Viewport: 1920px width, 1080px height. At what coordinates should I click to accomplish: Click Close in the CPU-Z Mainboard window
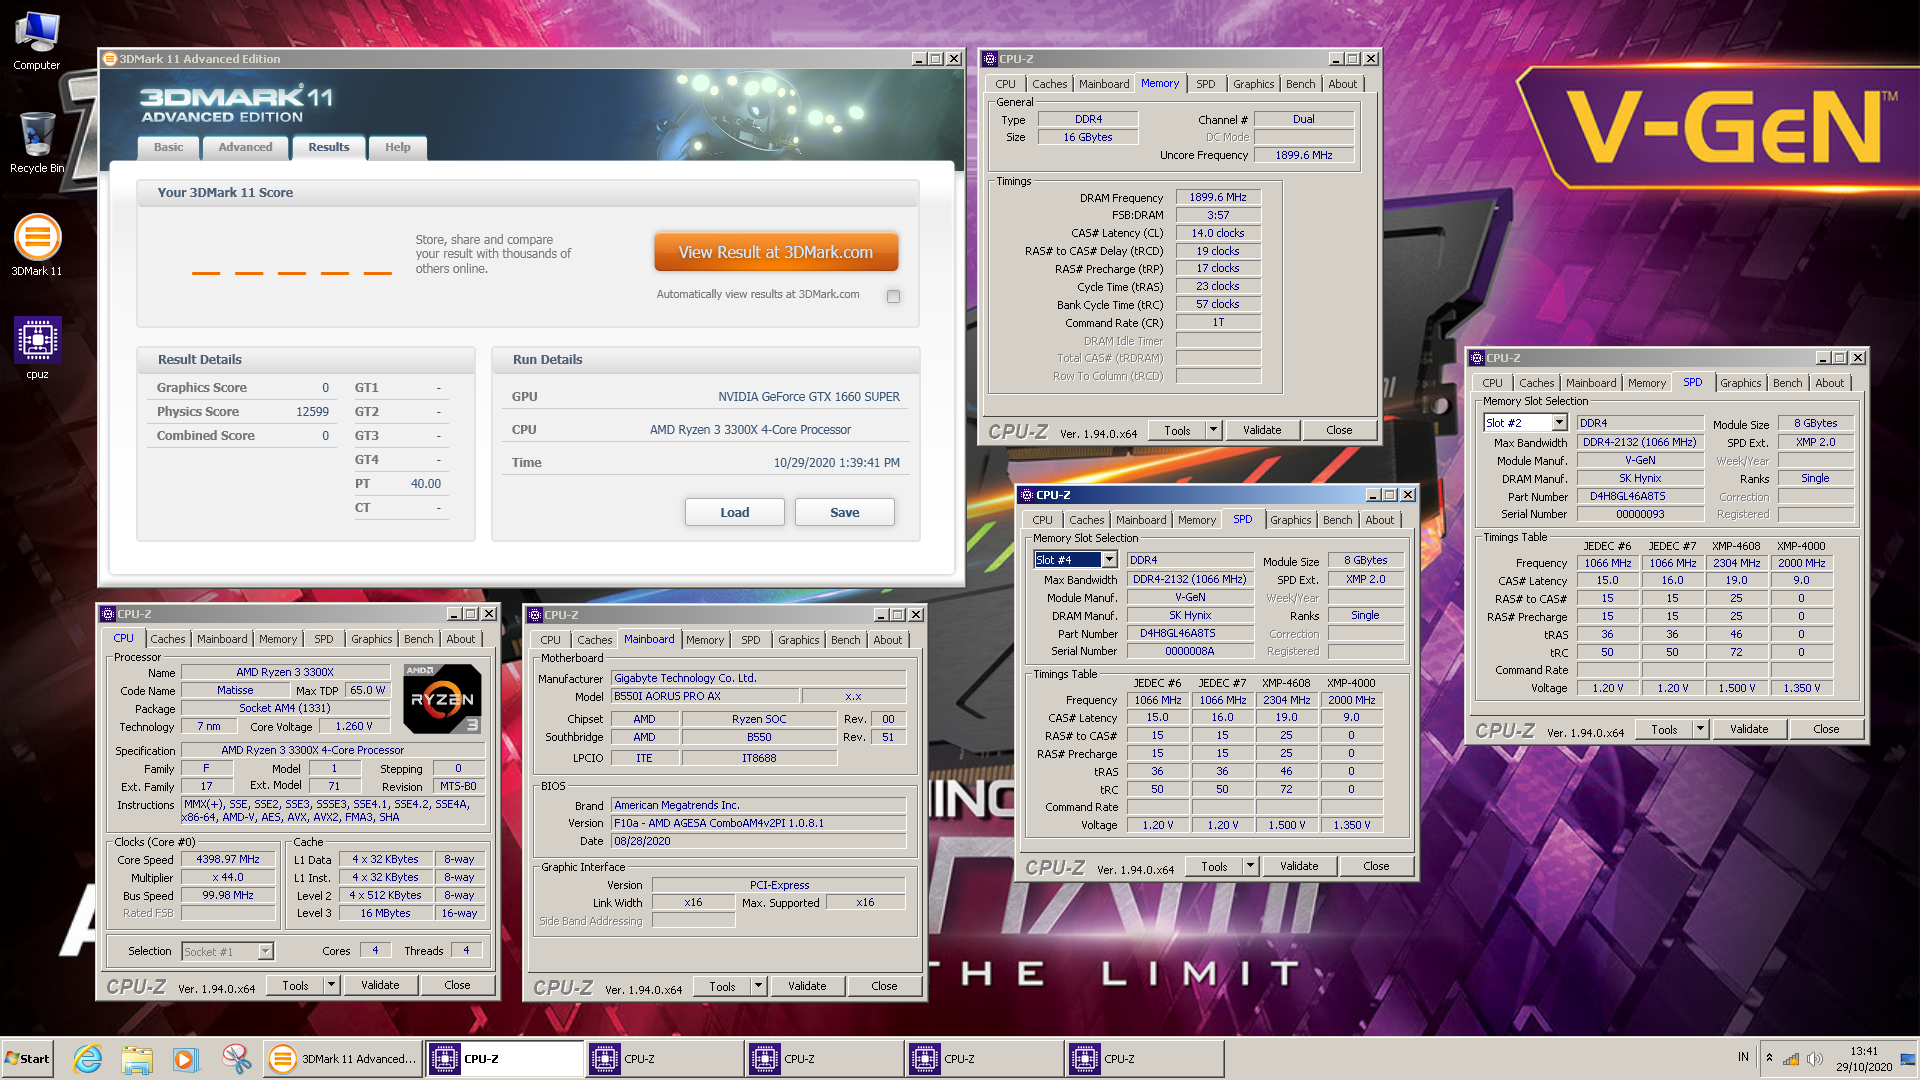[x=884, y=986]
